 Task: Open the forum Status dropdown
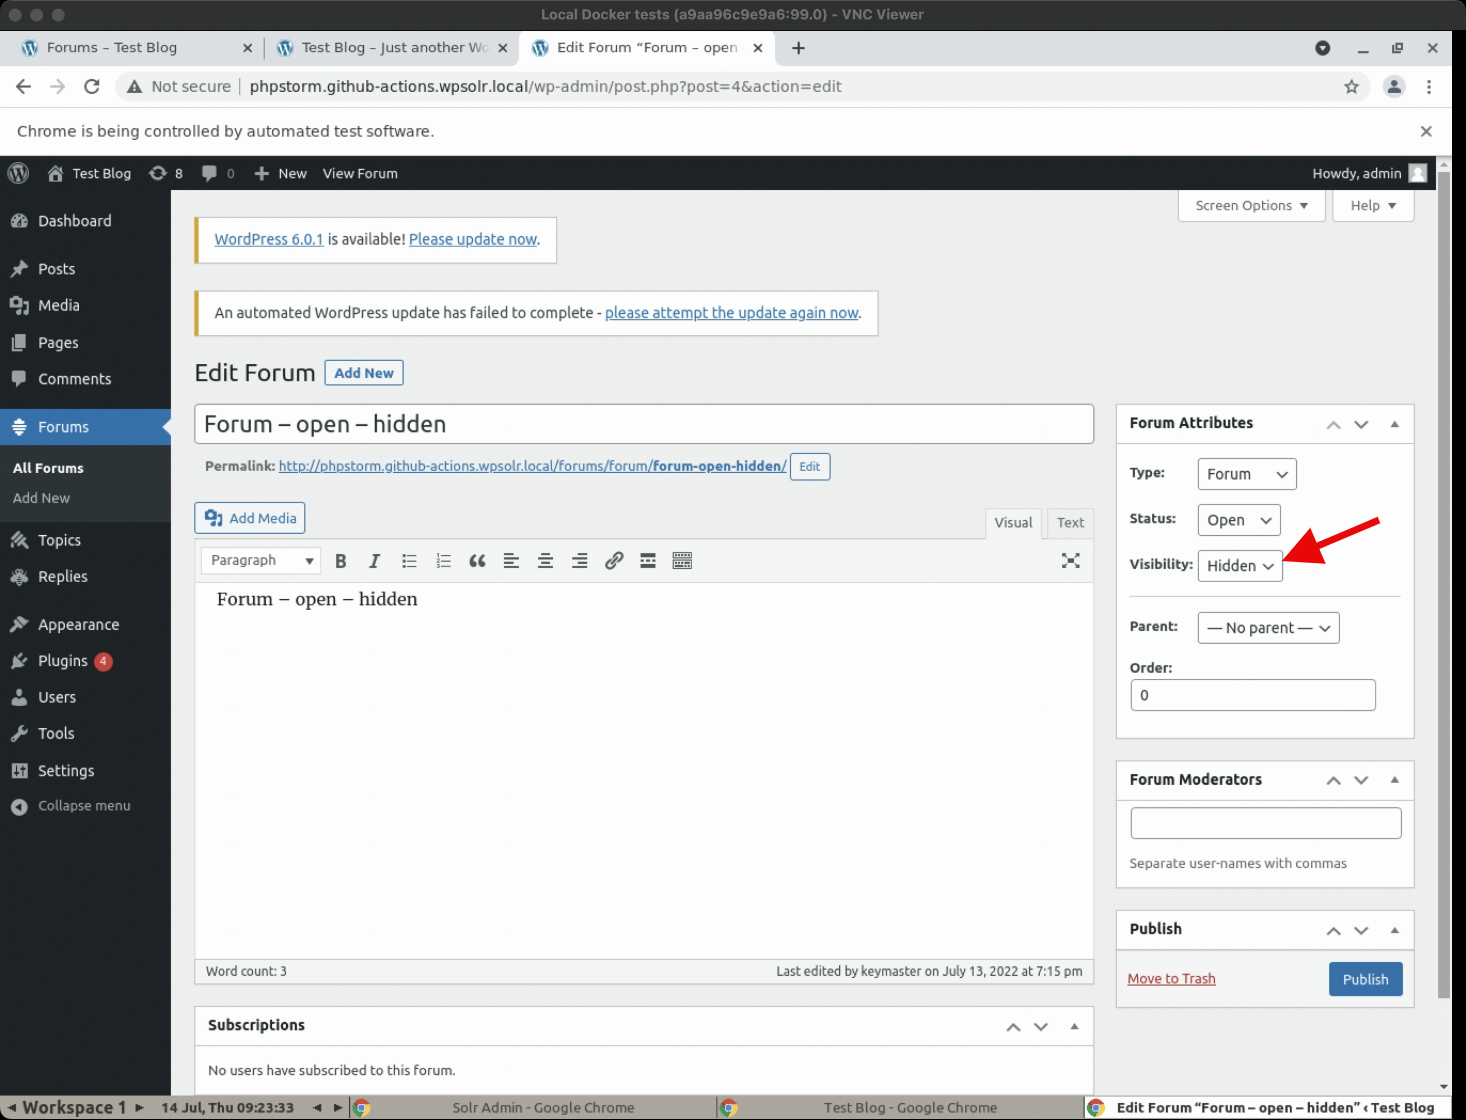(x=1239, y=520)
